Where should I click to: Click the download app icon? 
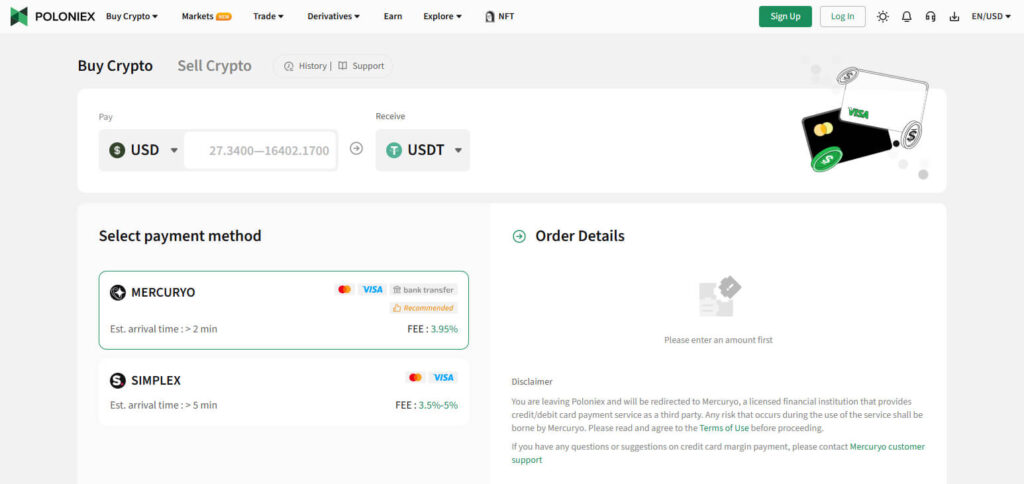954,16
